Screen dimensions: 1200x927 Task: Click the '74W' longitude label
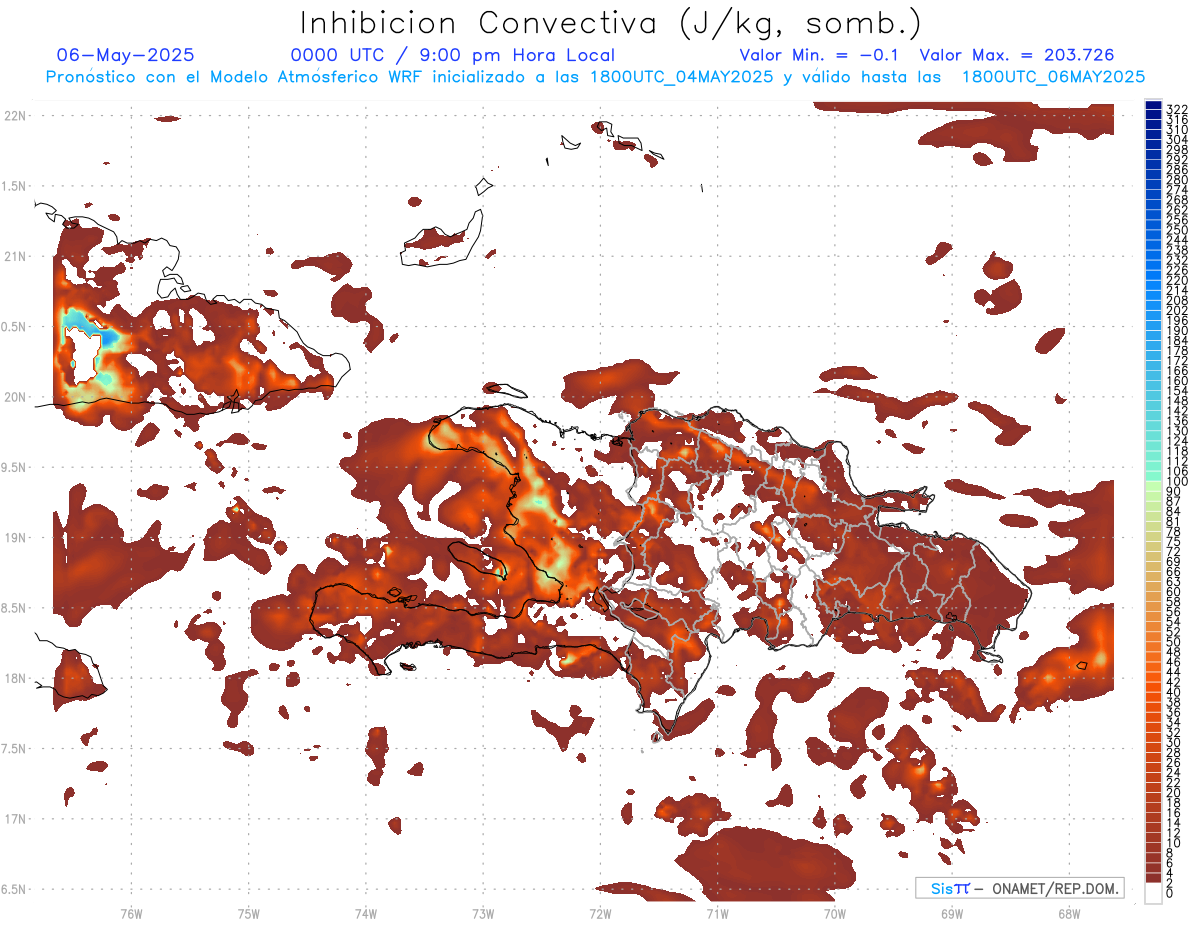[366, 913]
